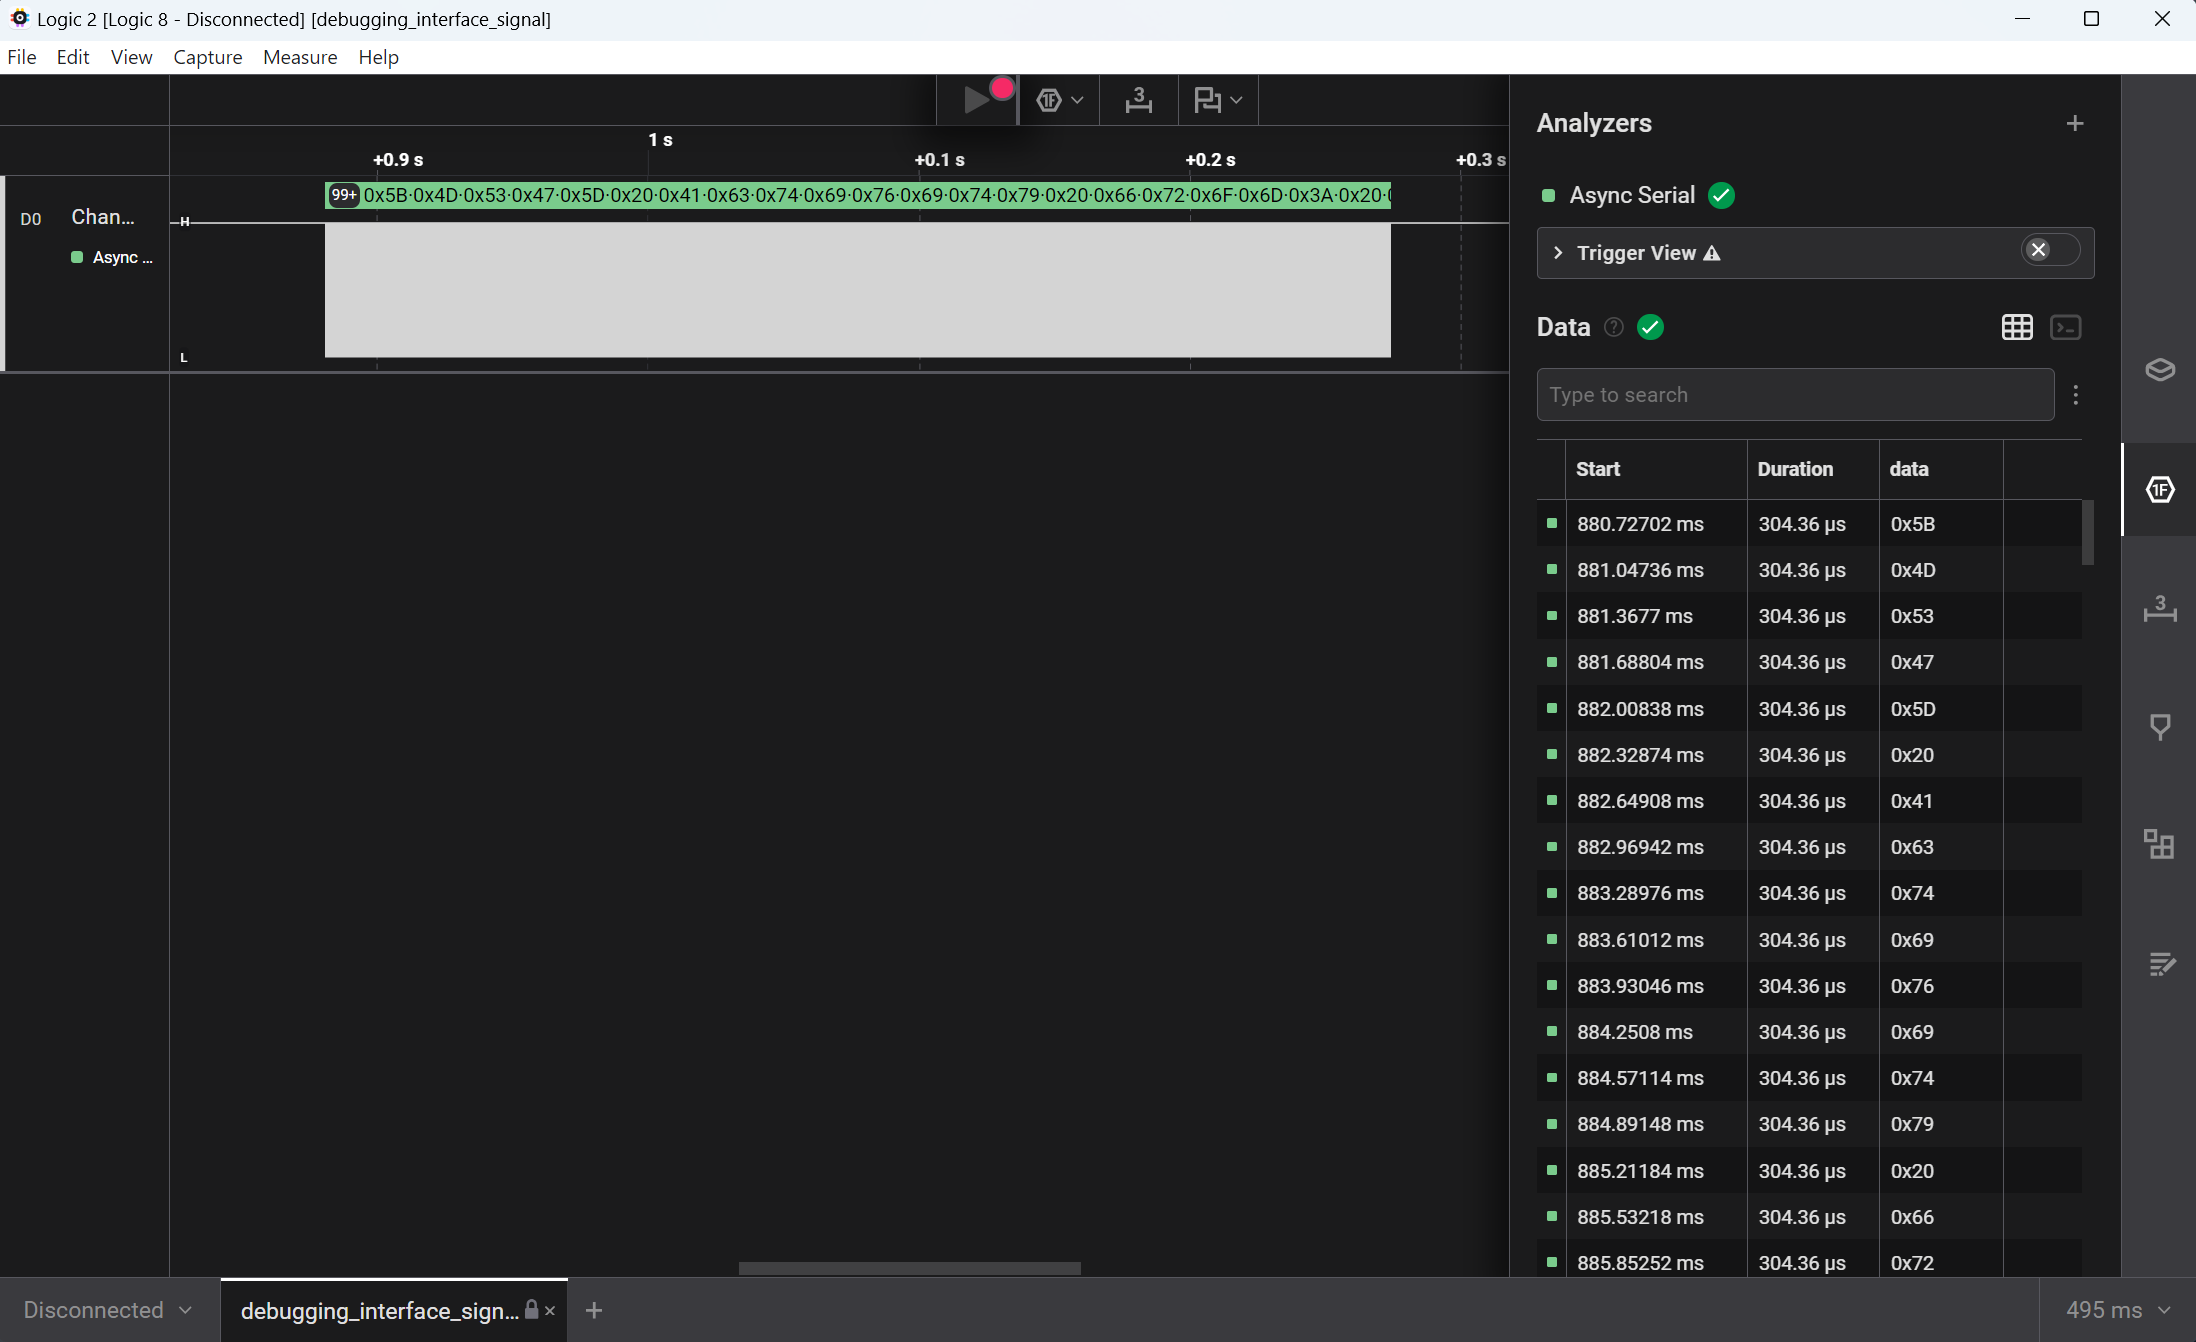Switch data view to terminal mode
Viewport: 2196px width, 1342px height.
pos(2065,327)
